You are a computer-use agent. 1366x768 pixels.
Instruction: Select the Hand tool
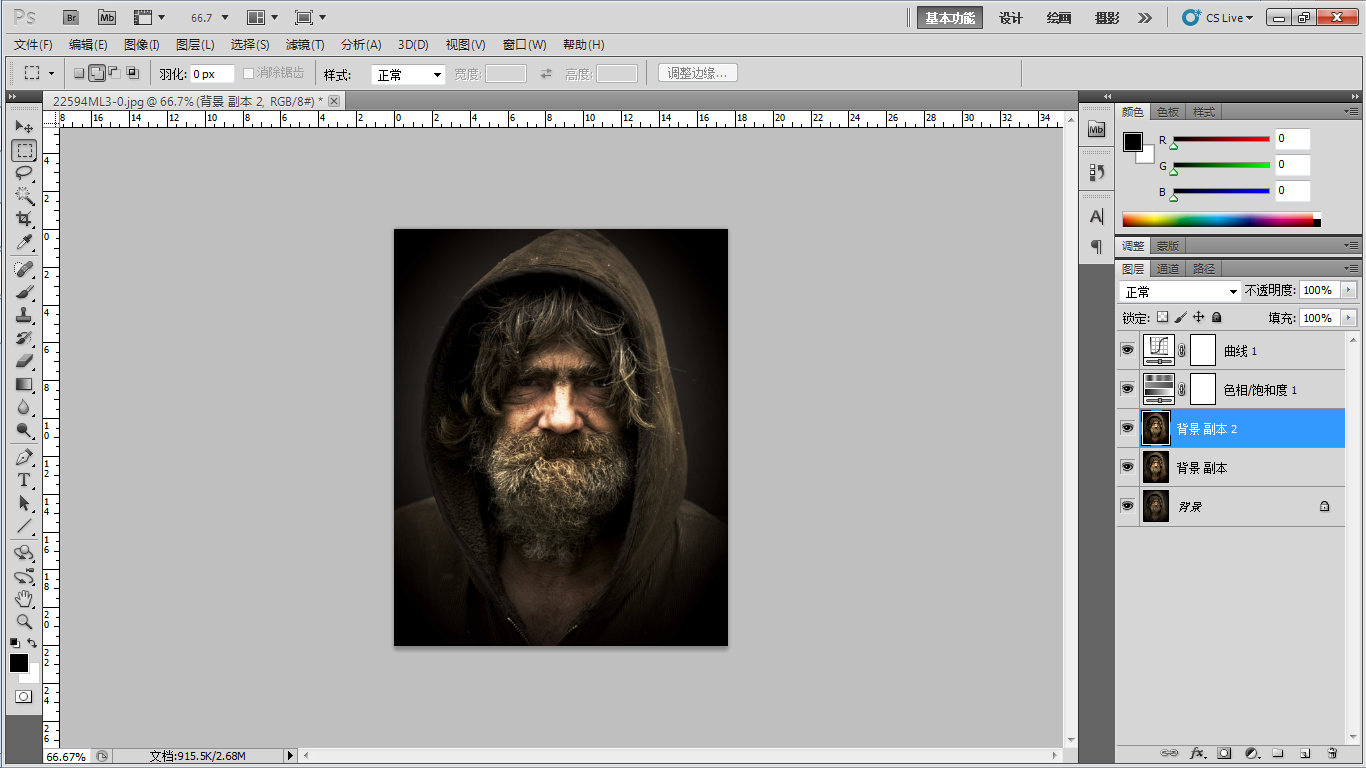[x=24, y=599]
